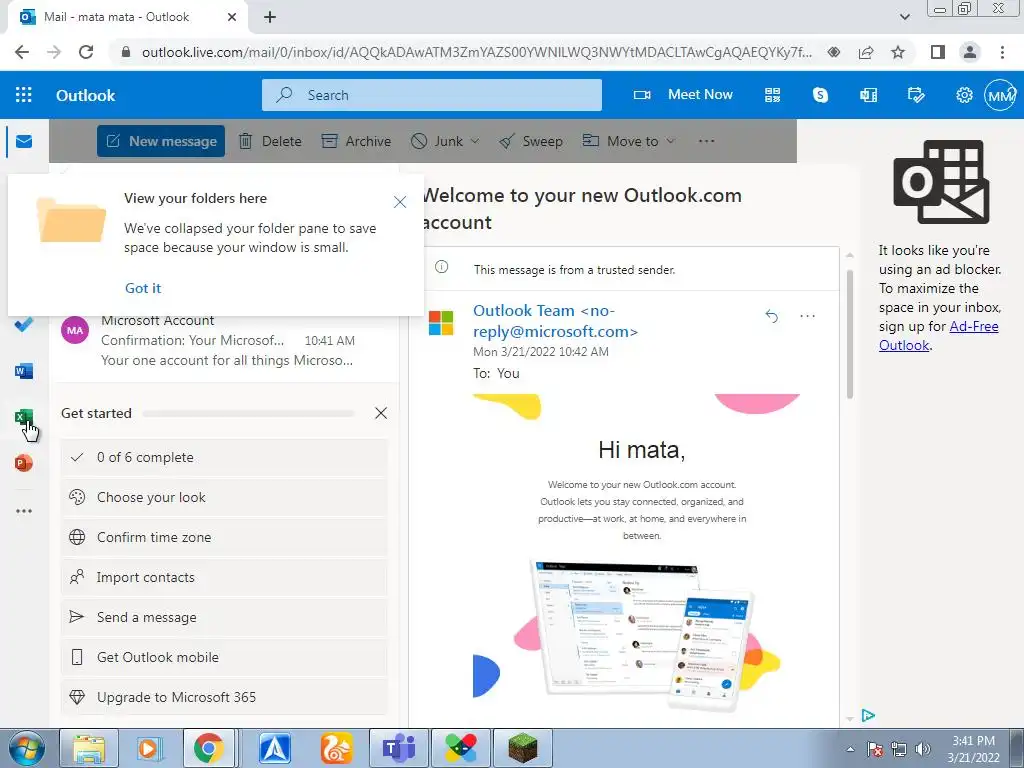Screen dimensions: 1024x768
Task: Click 0 of 6 complete row
Action: tap(224, 457)
